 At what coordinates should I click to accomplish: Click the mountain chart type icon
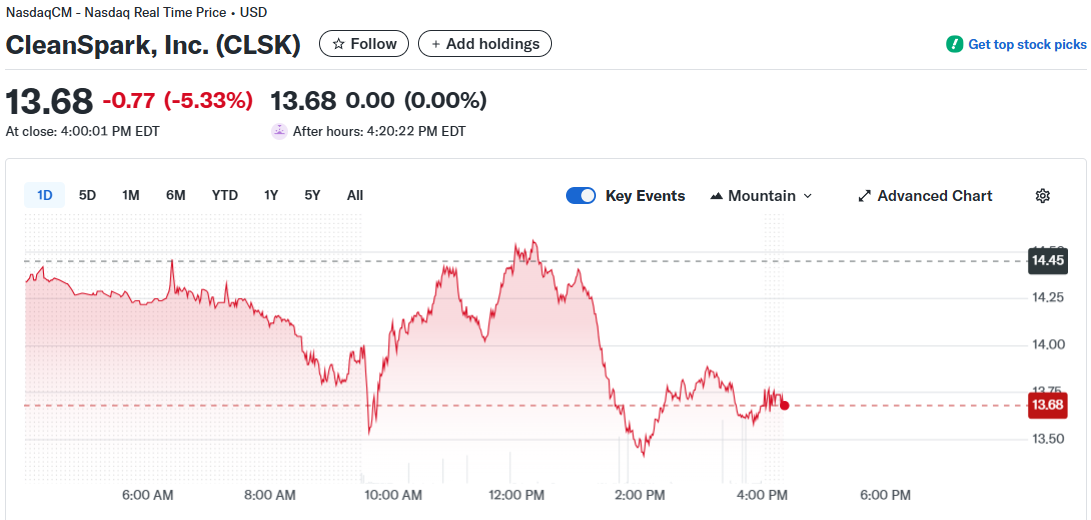point(716,196)
